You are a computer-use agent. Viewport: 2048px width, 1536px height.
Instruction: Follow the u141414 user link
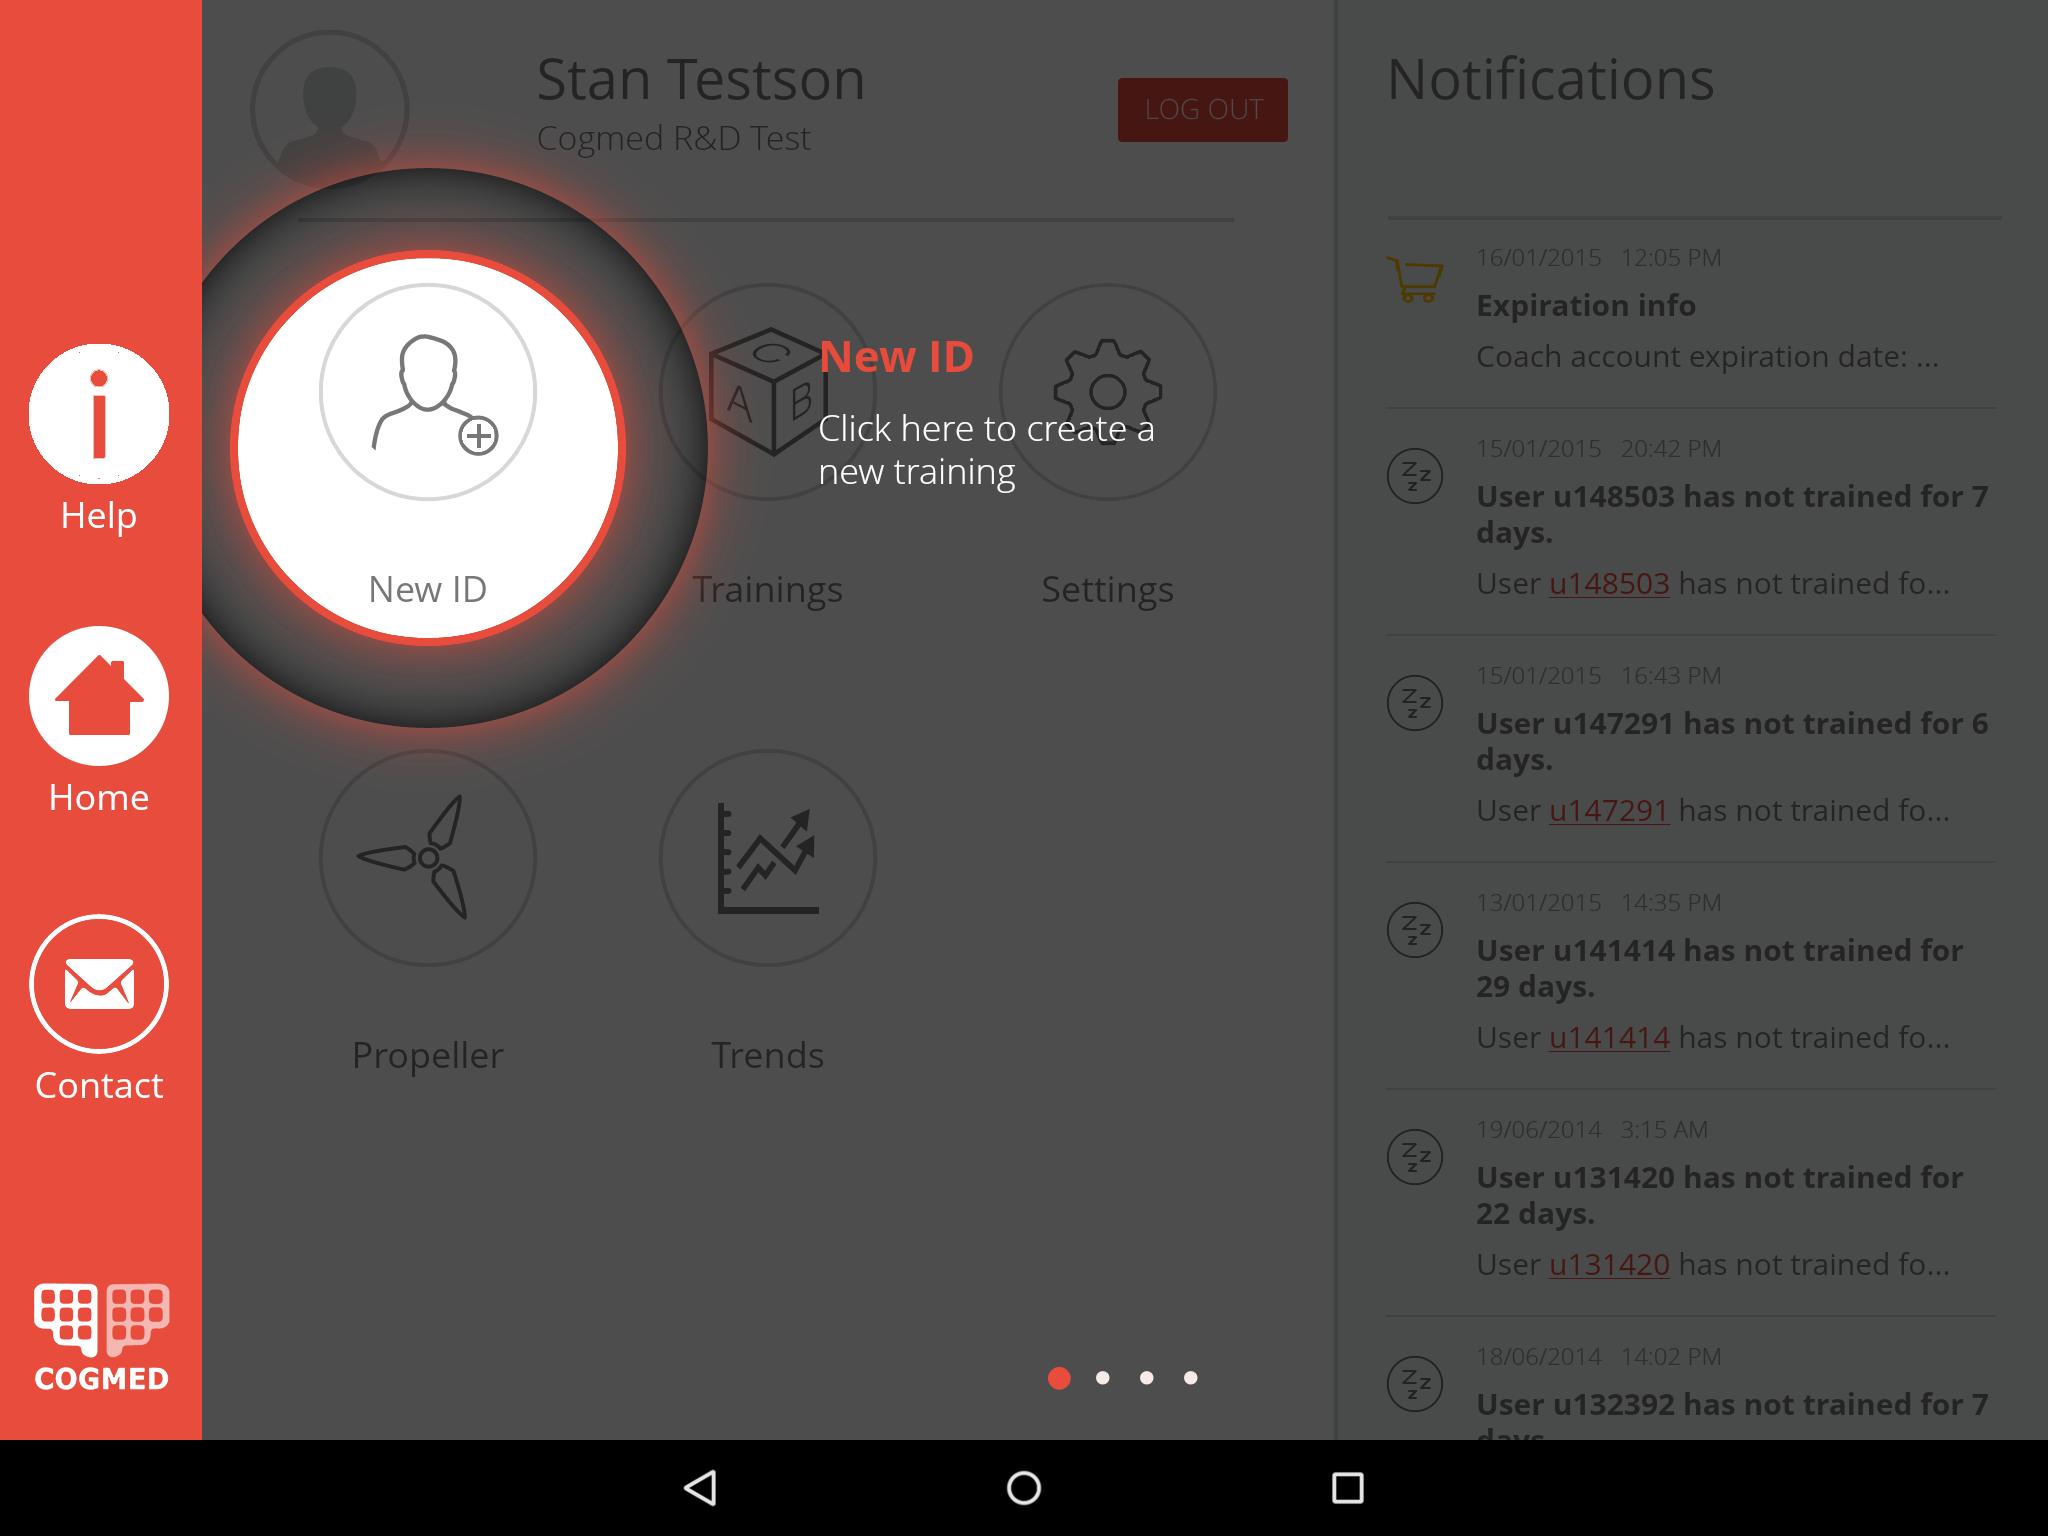pos(1609,1038)
